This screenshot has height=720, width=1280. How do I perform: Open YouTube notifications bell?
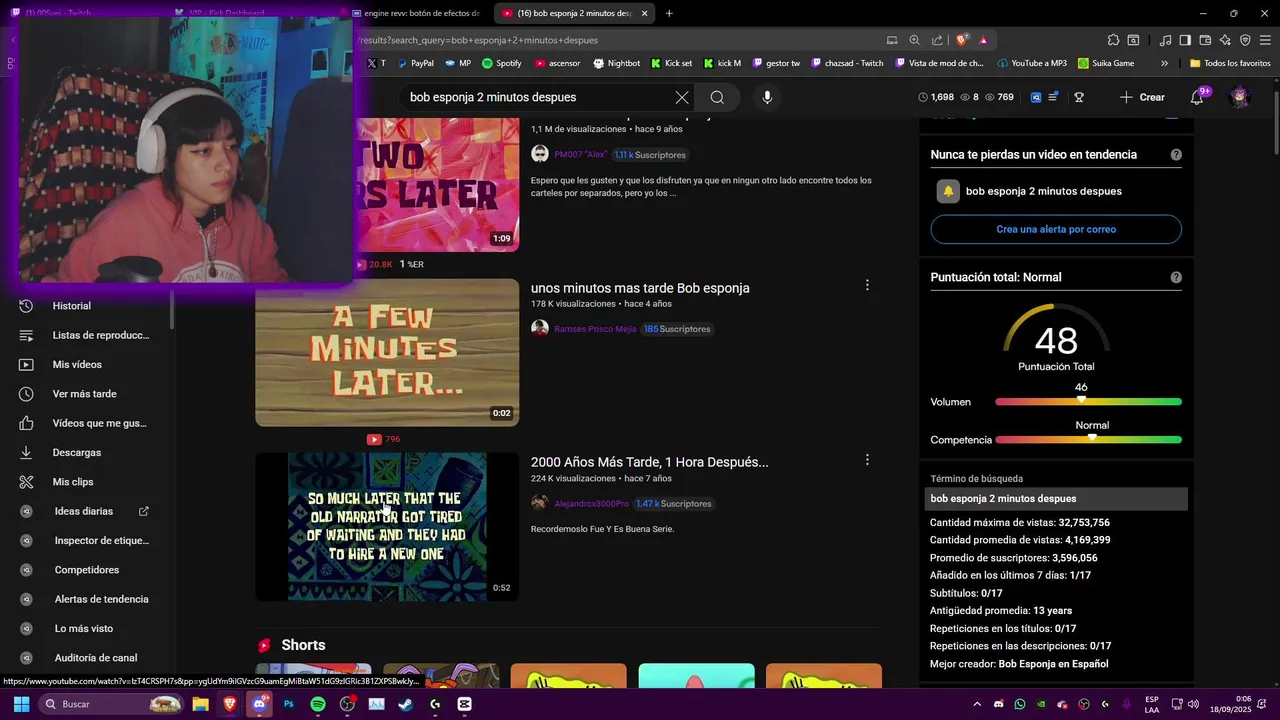pos(1197,97)
